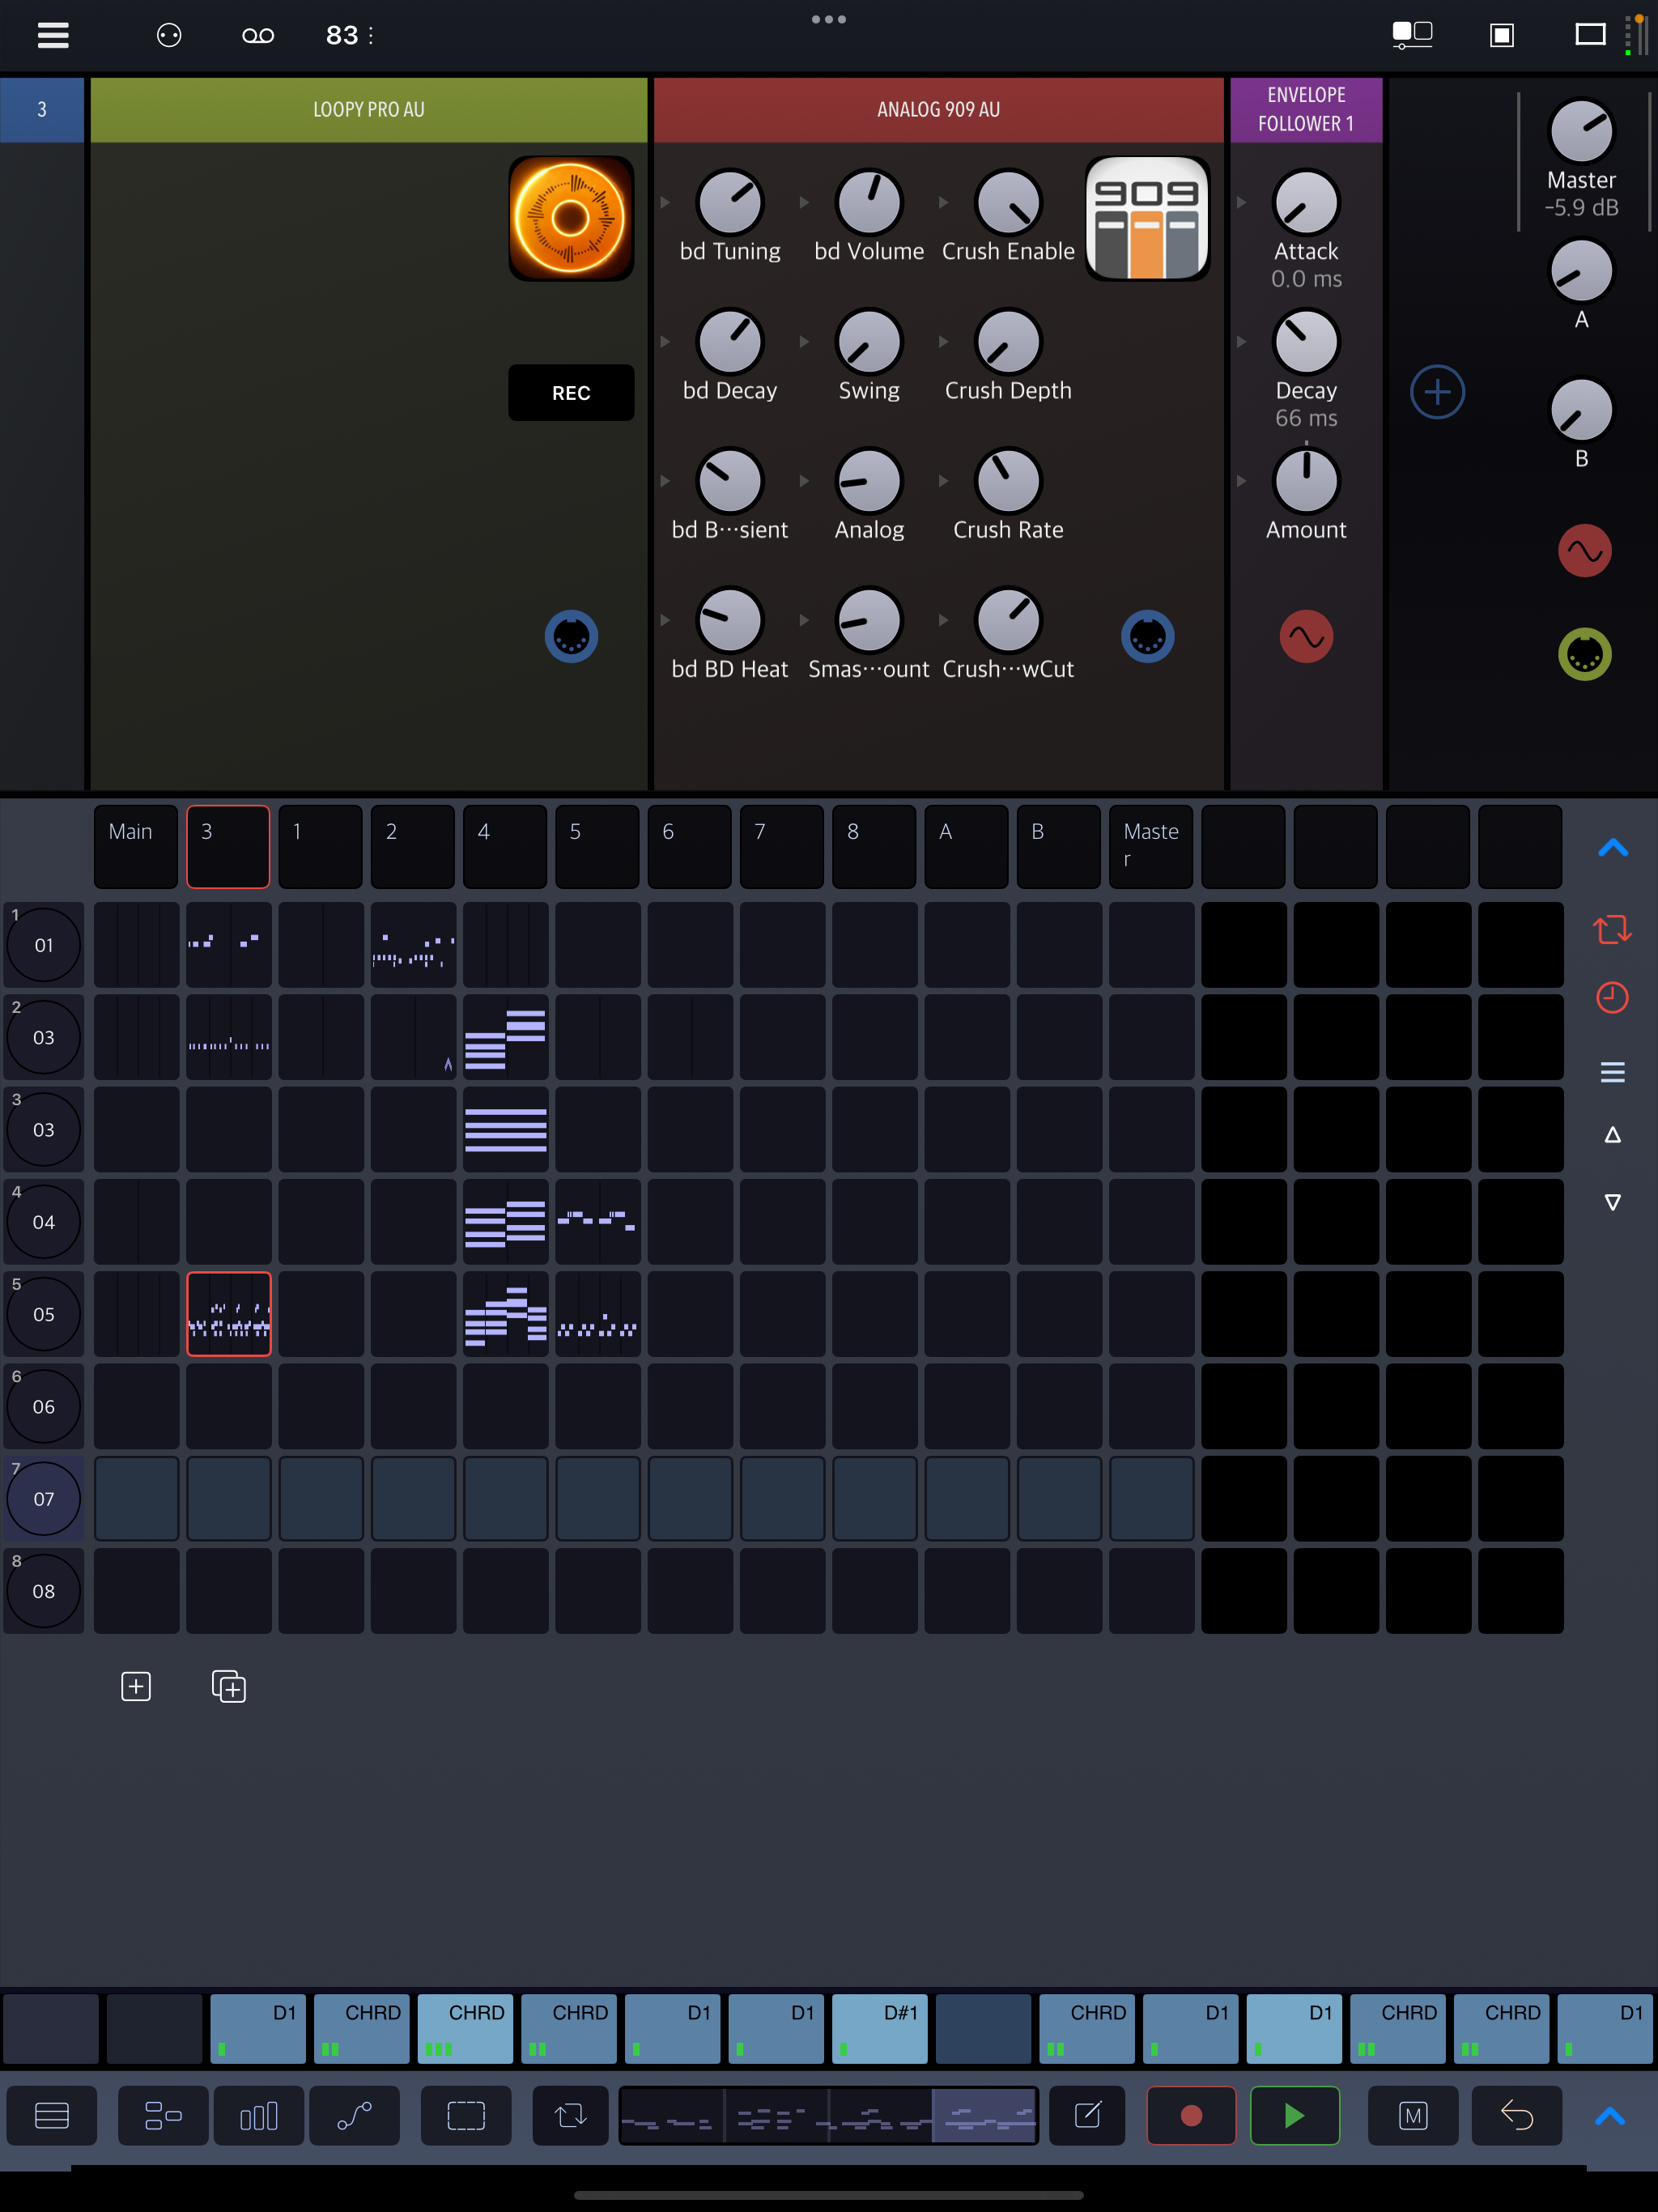The height and width of the screenshot is (2212, 1658).
Task: Tap the tempo value 83
Action: click(342, 35)
